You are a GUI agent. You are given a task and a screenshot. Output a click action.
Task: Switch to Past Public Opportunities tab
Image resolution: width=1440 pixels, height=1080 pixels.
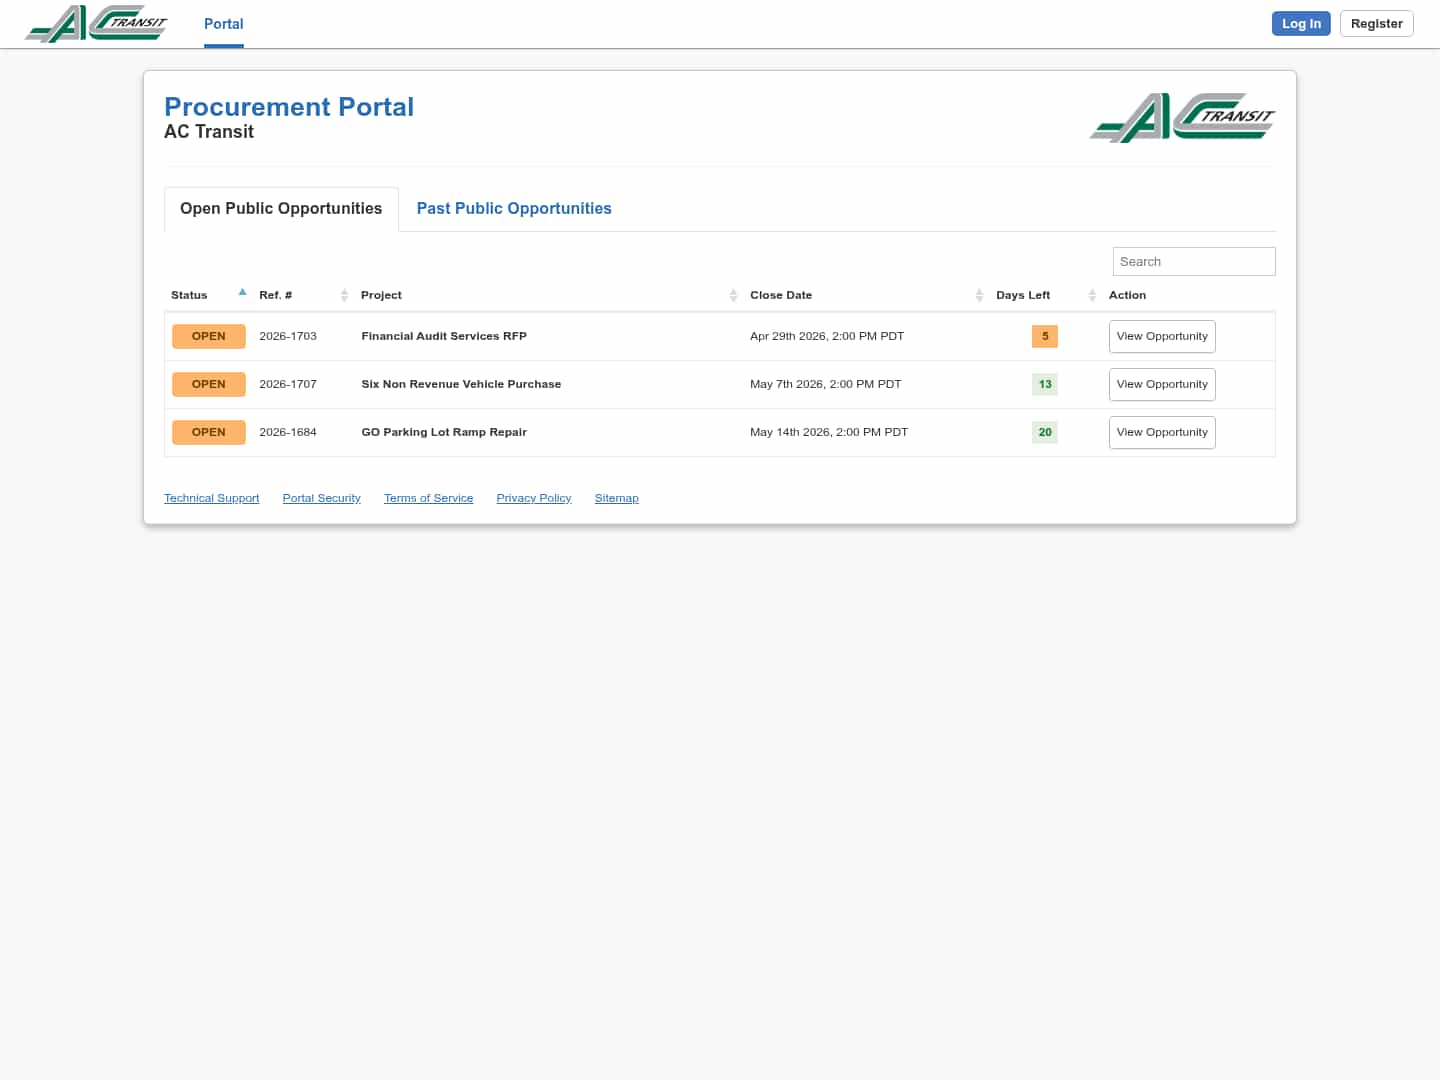pos(514,209)
